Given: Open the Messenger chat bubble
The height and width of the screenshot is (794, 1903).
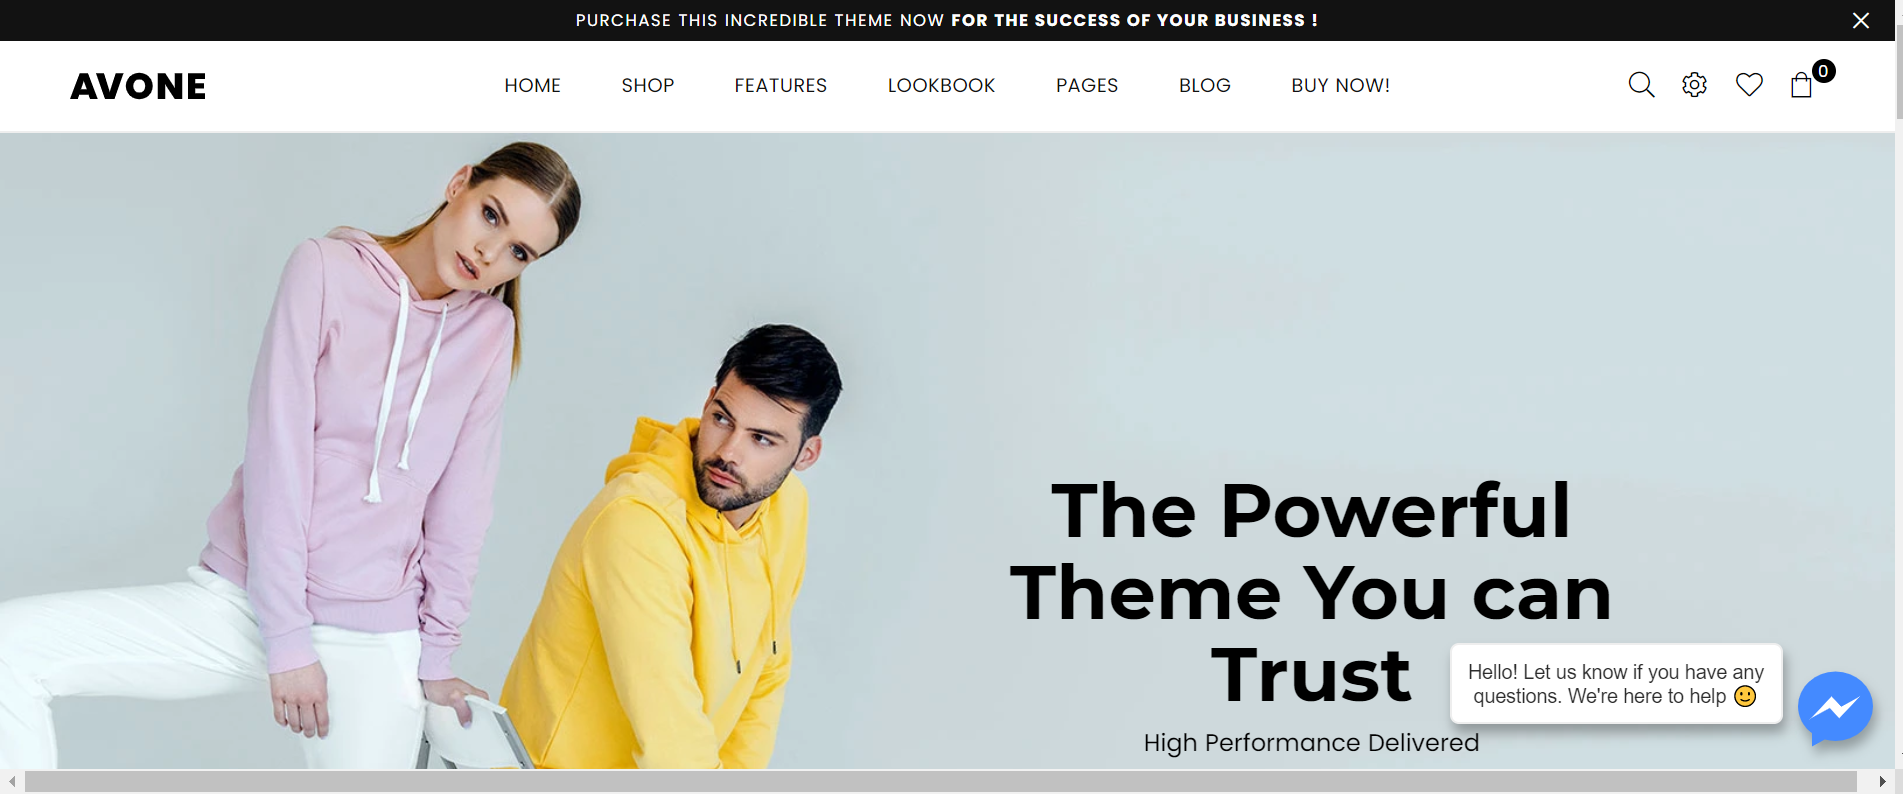Looking at the screenshot, I should tap(1835, 708).
